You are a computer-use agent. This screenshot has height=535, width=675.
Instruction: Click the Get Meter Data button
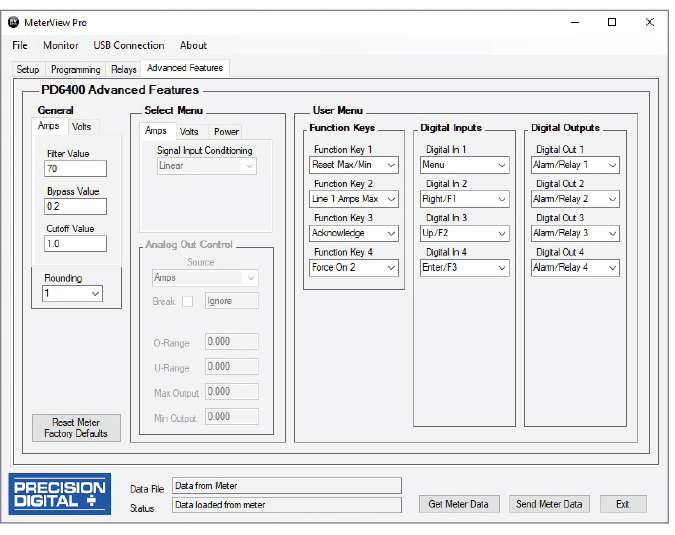(459, 504)
